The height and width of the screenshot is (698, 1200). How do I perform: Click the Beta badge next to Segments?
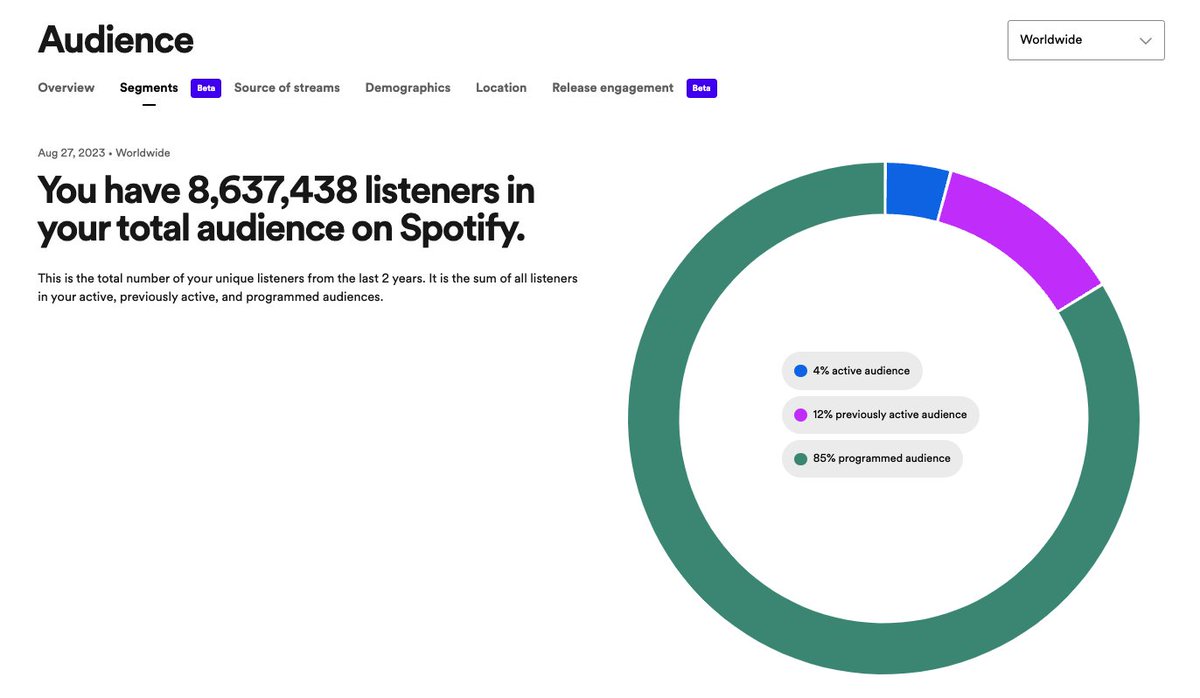[x=205, y=88]
